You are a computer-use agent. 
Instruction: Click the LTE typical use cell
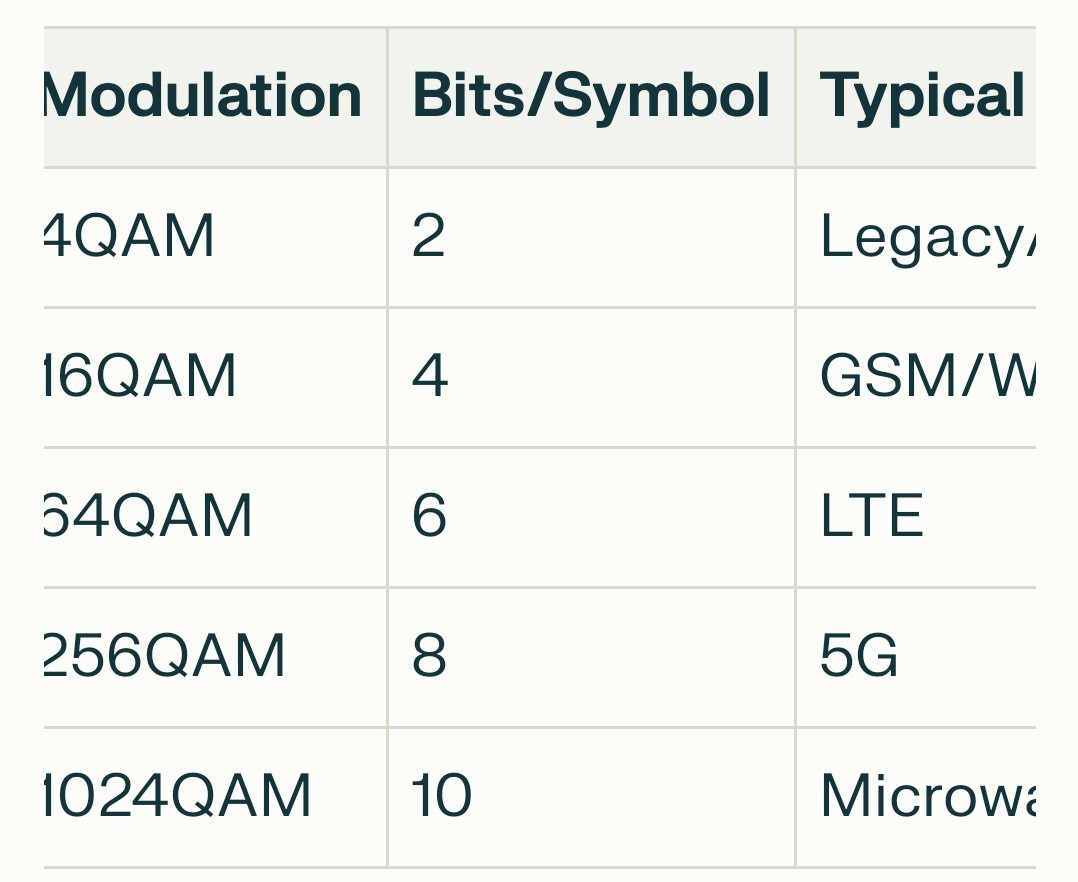[x=916, y=518]
